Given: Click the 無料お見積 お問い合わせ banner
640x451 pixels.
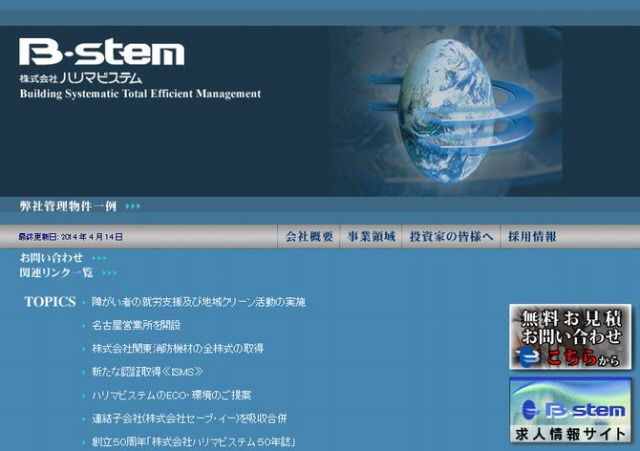Looking at the screenshot, I should pyautogui.click(x=570, y=337).
